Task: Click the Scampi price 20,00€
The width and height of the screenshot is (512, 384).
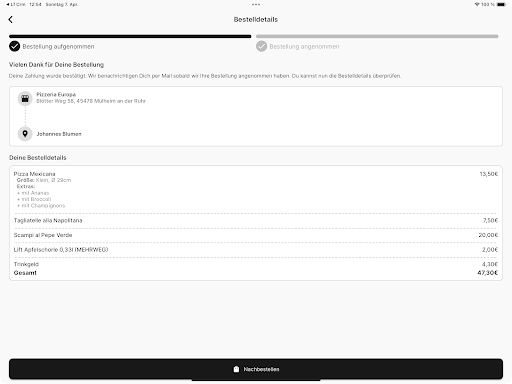Action: (488, 235)
